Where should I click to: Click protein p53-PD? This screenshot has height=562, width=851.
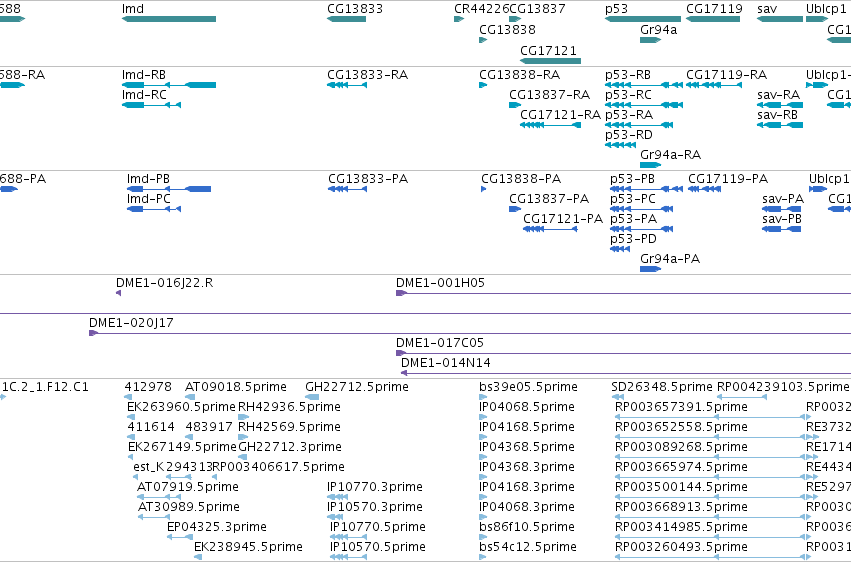pos(620,249)
